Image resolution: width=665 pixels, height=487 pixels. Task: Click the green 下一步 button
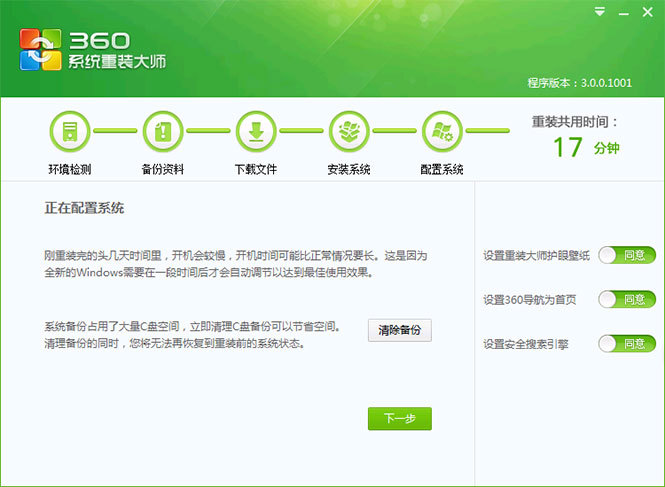pos(400,419)
